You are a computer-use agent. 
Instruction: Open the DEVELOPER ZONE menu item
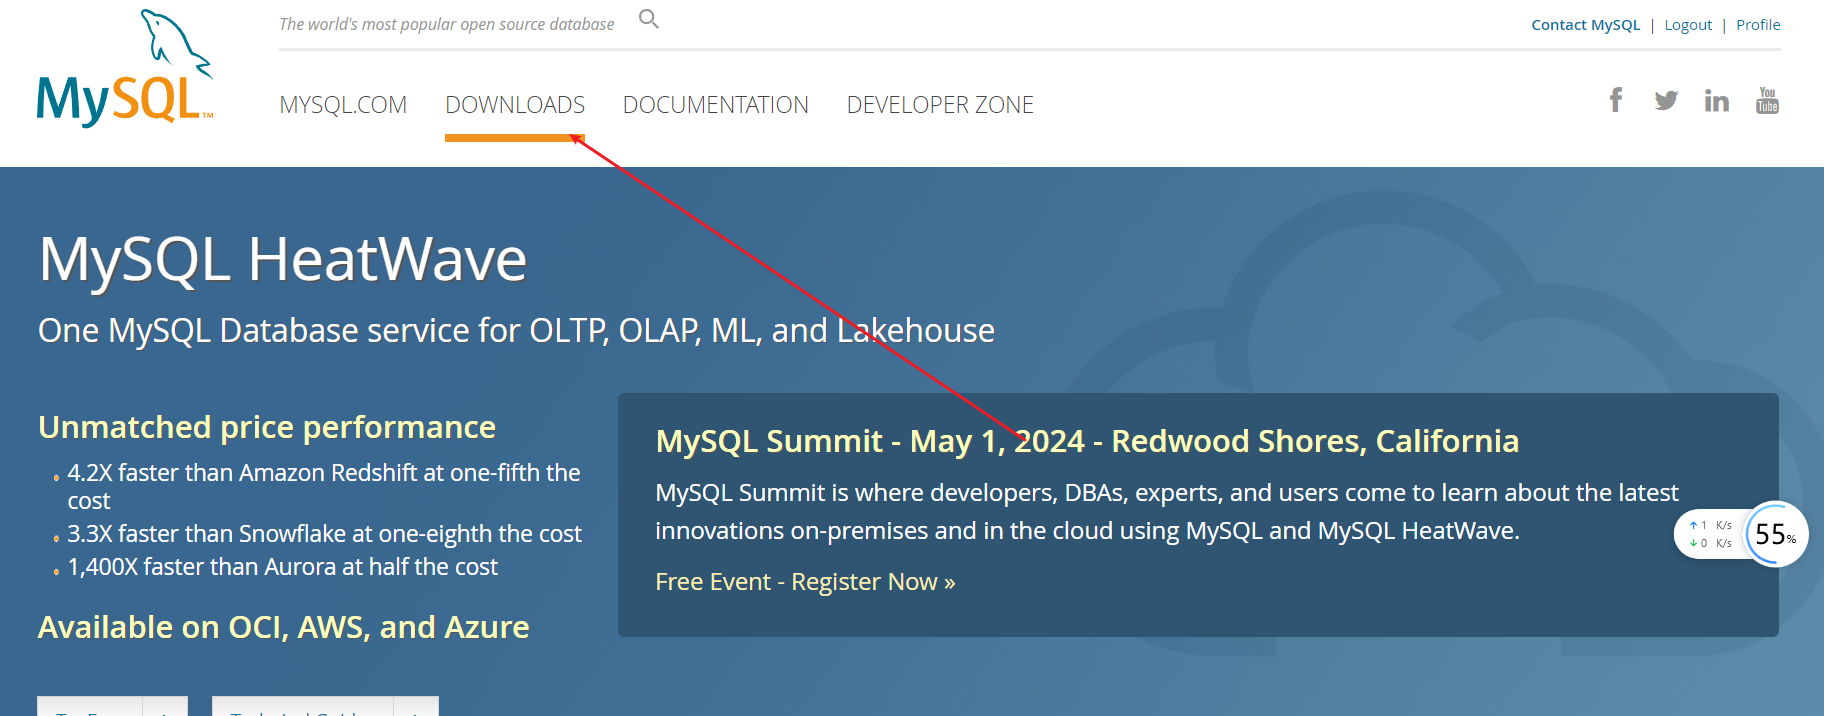tap(940, 105)
